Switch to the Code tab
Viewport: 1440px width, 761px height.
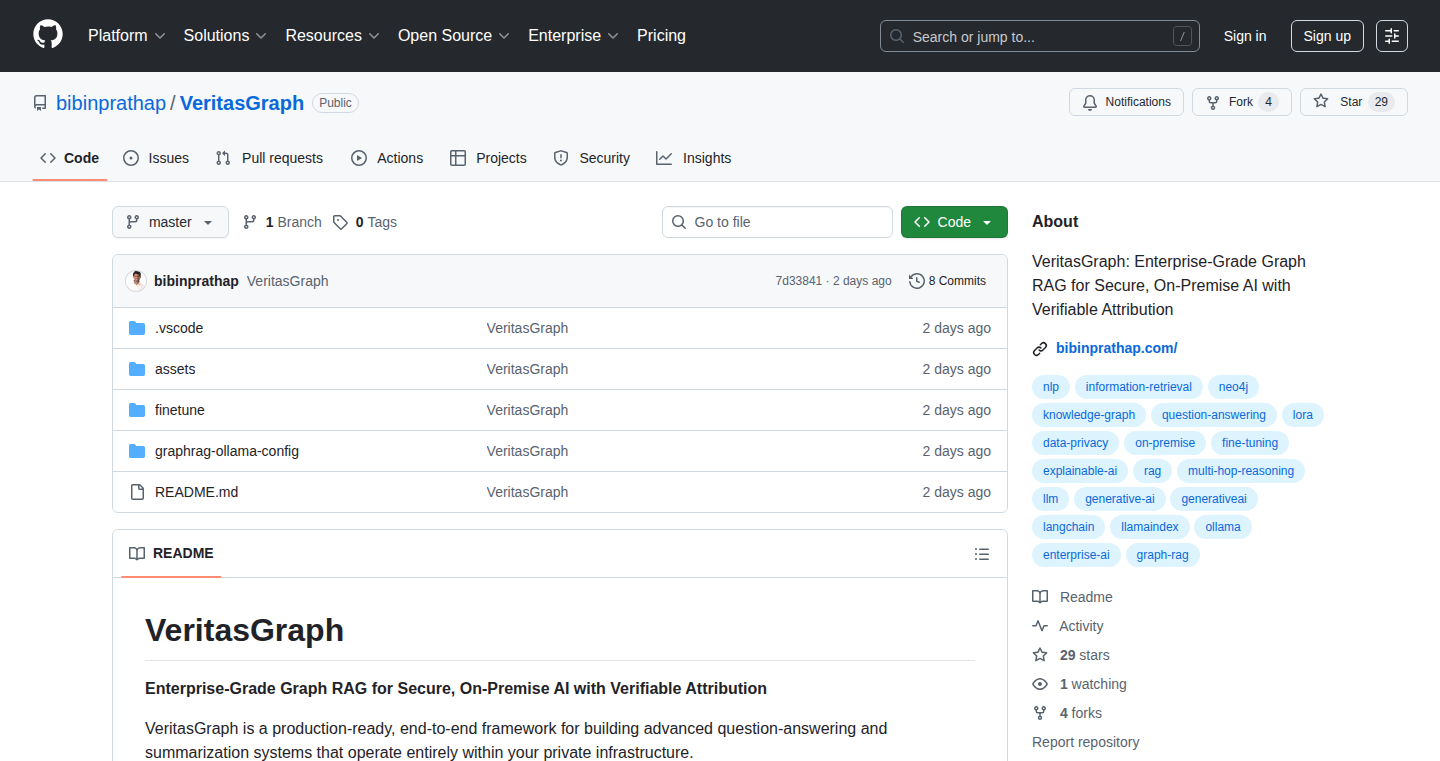coord(70,158)
